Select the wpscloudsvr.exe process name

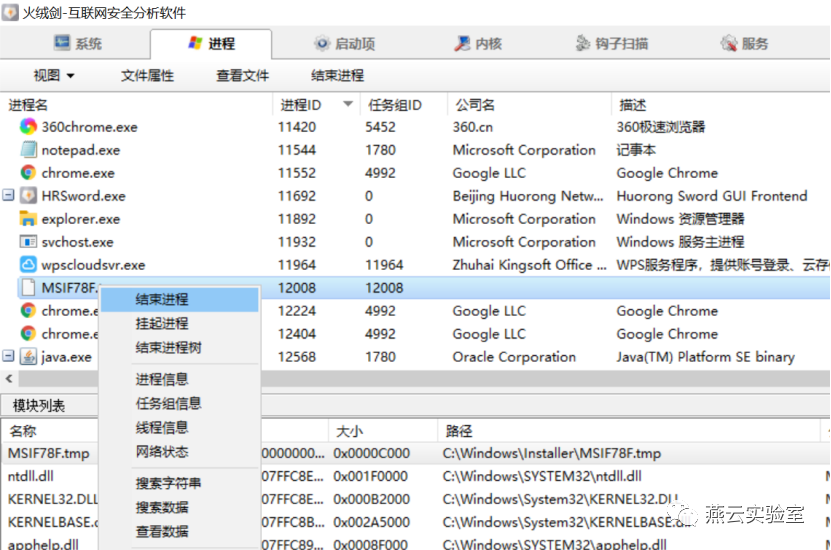coord(93,265)
